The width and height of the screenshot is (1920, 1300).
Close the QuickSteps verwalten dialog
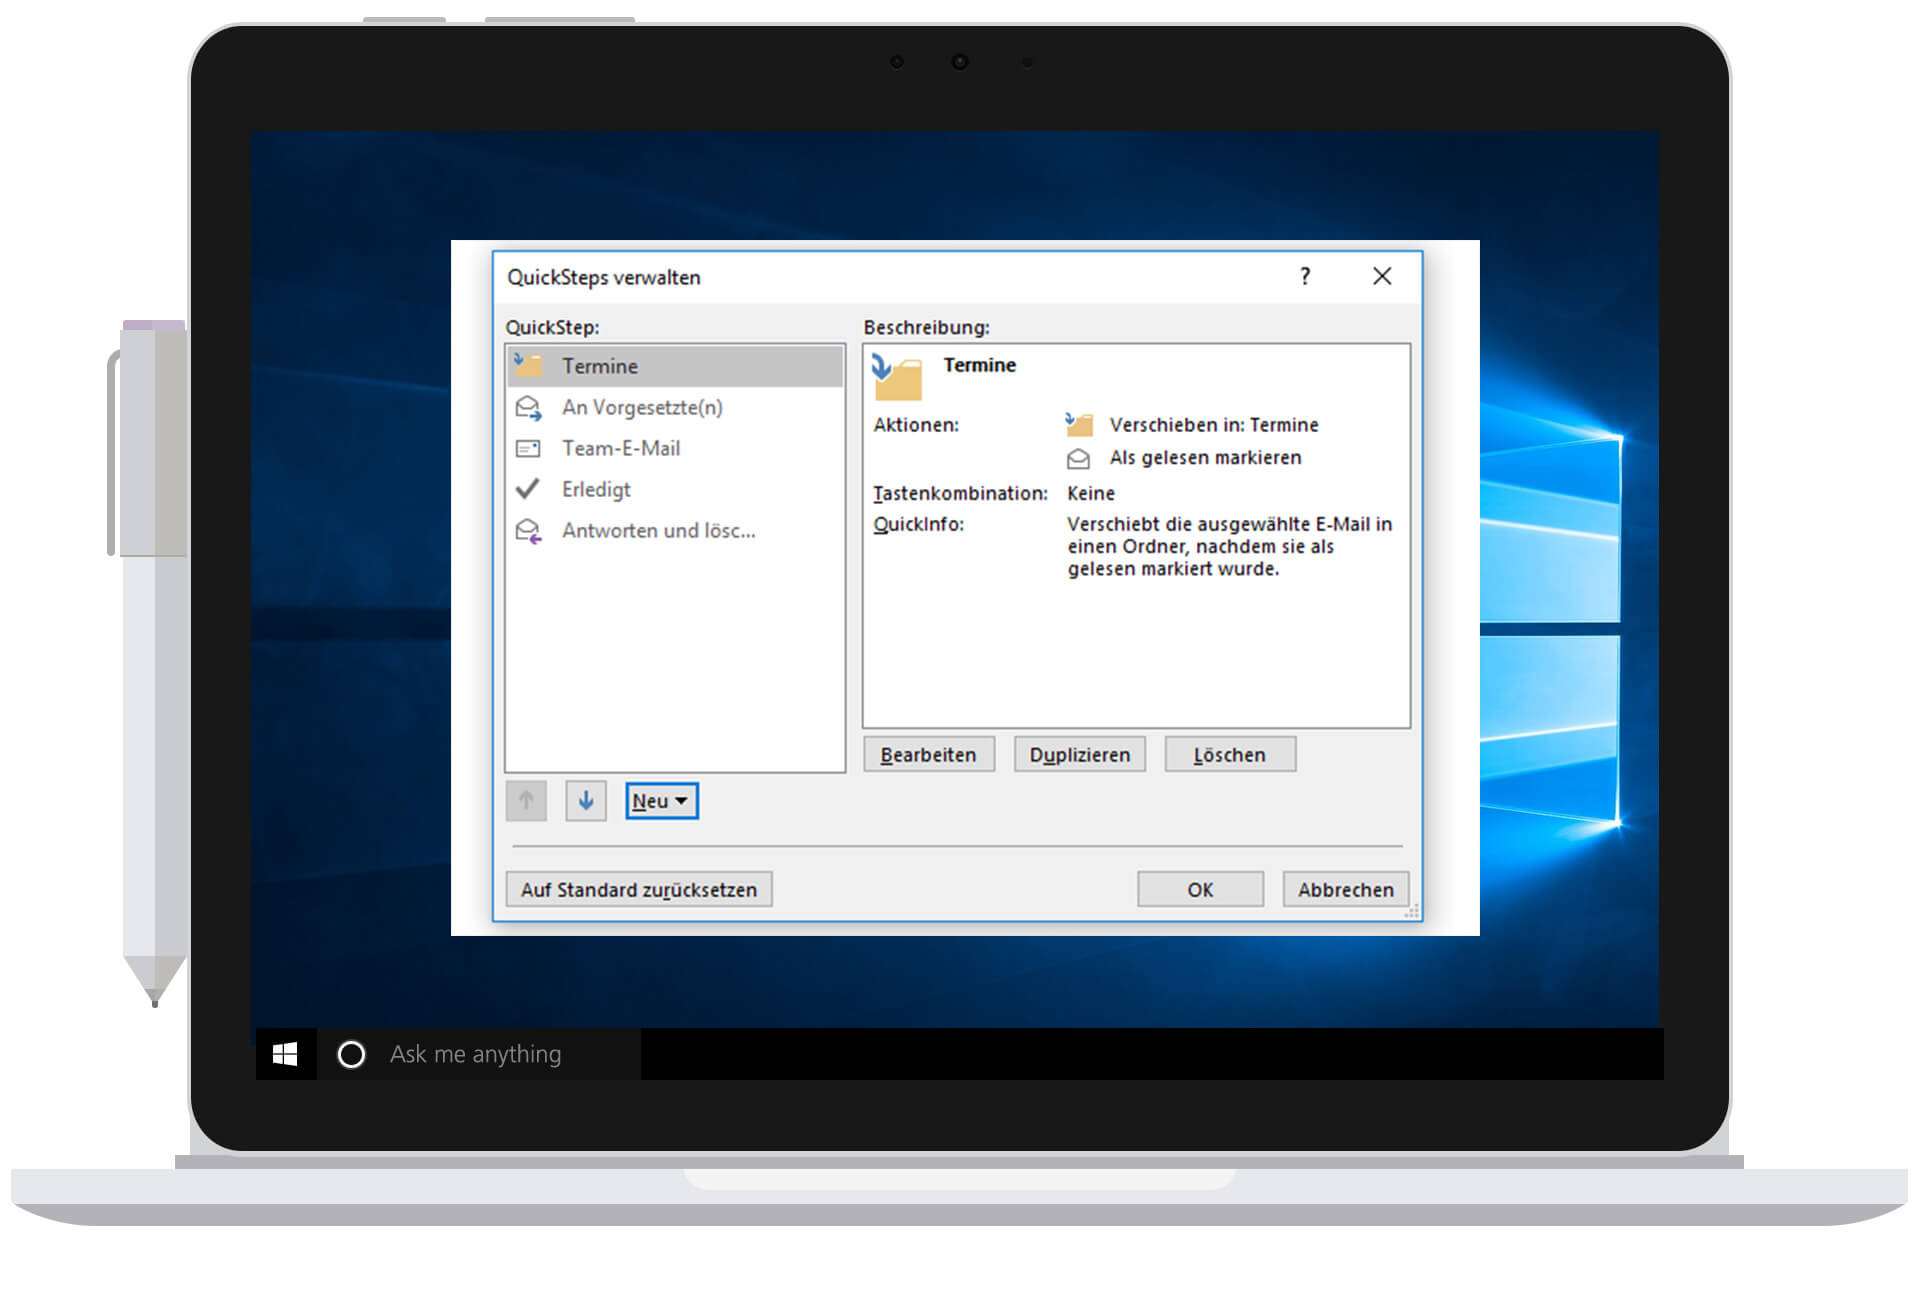(1382, 277)
